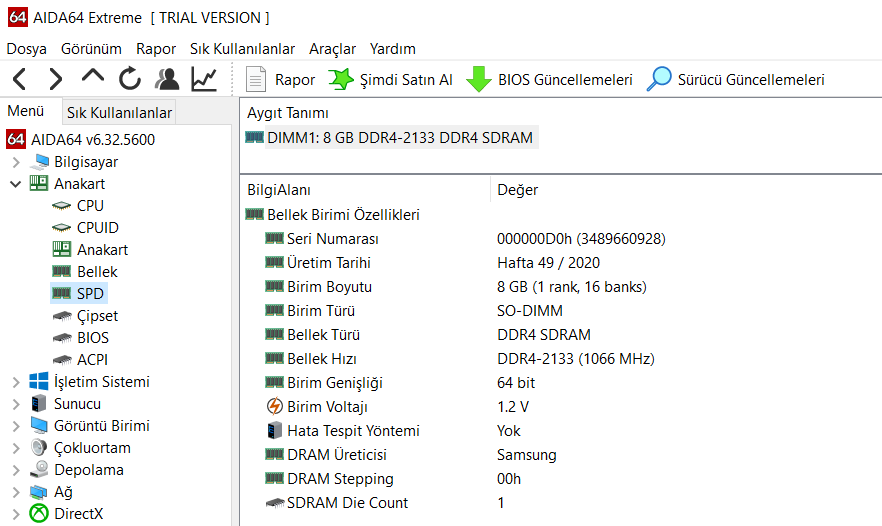Screen dimensions: 882x526
Task: Switch to the Menü sidebar tab
Action: tap(25, 111)
